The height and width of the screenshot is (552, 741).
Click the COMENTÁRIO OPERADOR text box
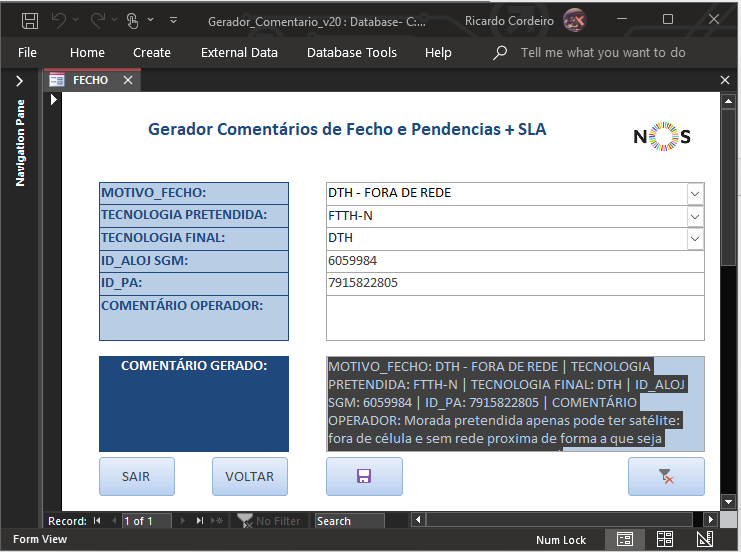click(x=515, y=318)
